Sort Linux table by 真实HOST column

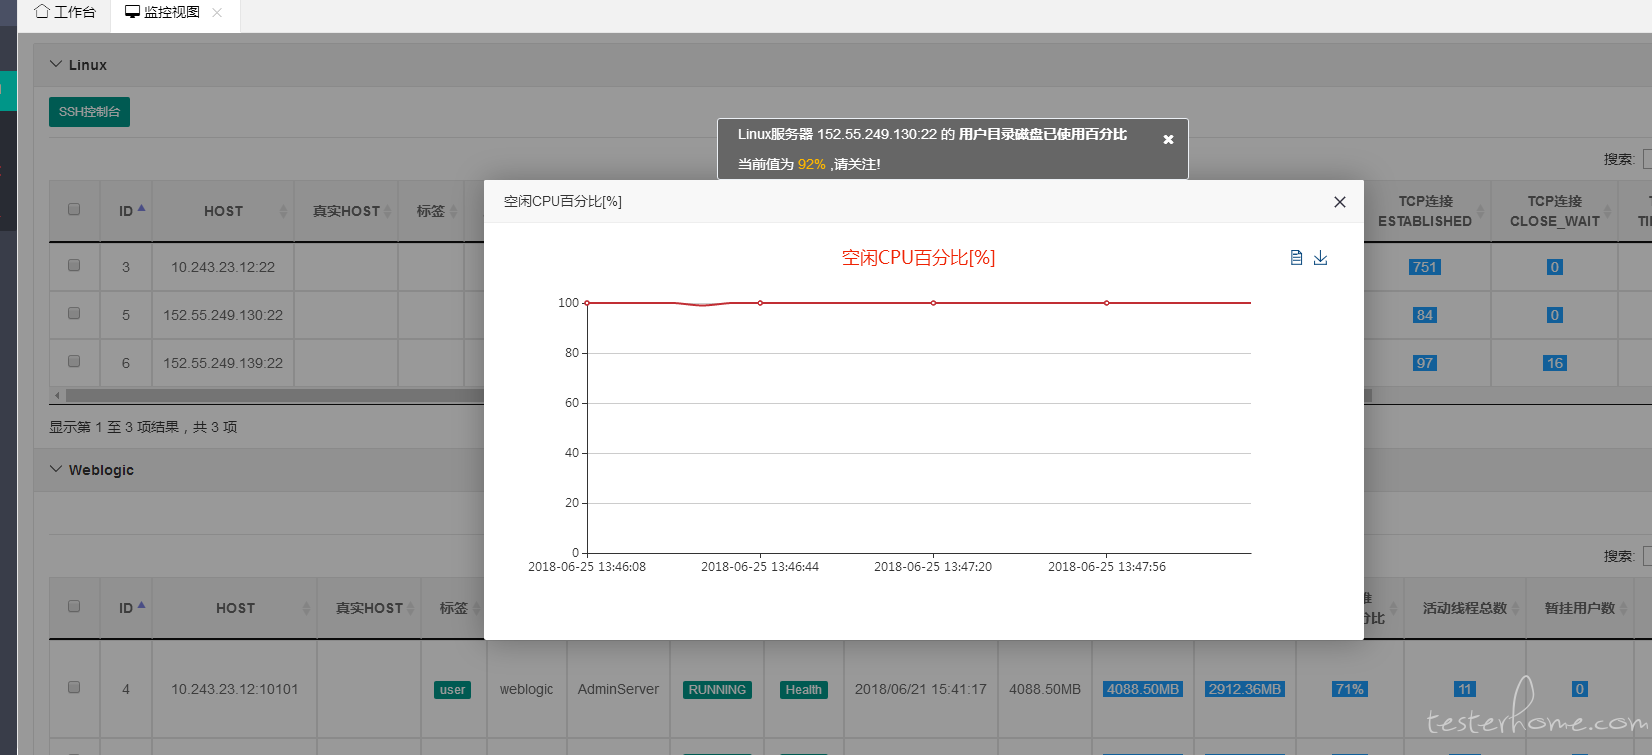click(x=346, y=211)
